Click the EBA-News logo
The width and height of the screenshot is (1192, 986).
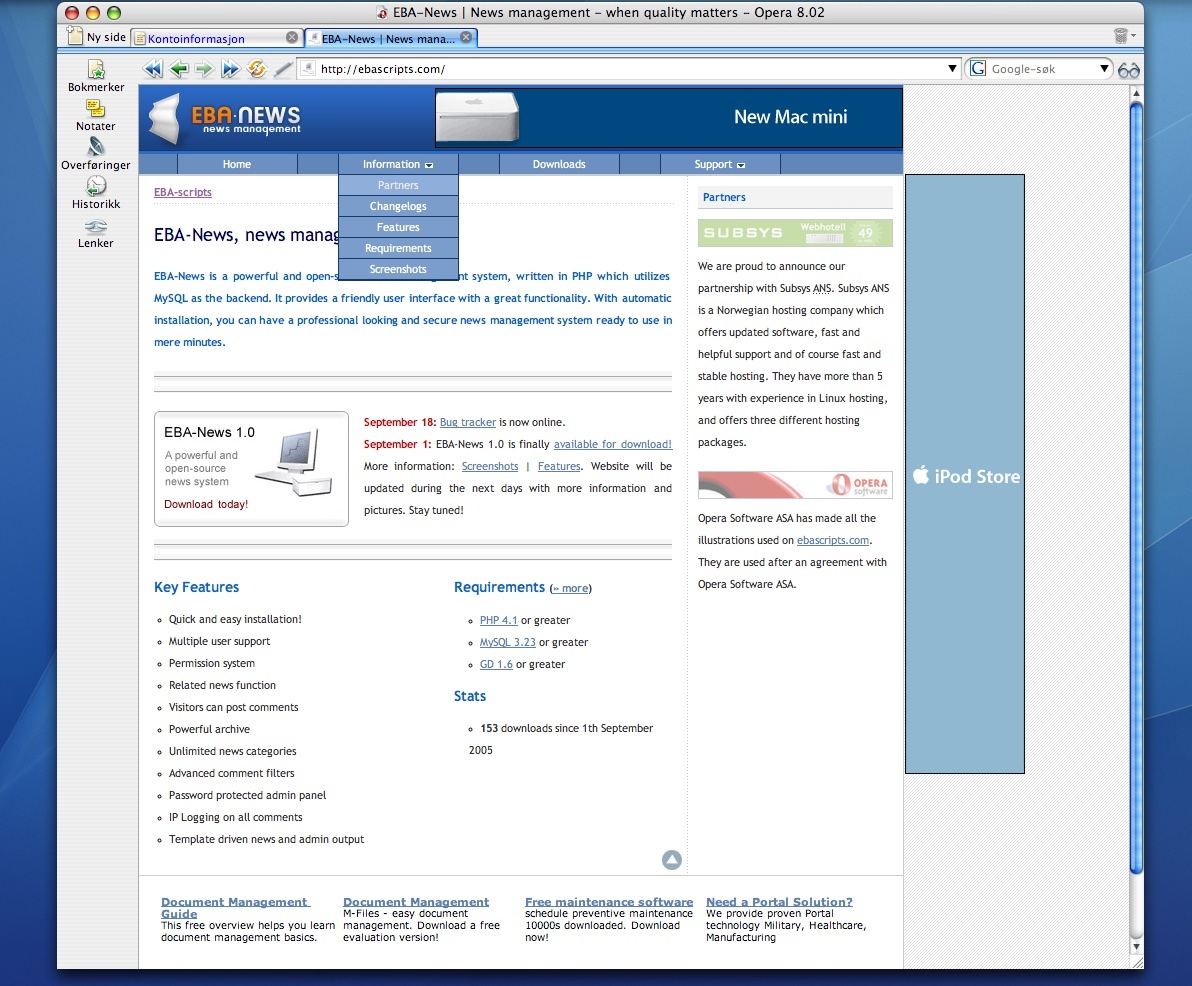click(225, 119)
